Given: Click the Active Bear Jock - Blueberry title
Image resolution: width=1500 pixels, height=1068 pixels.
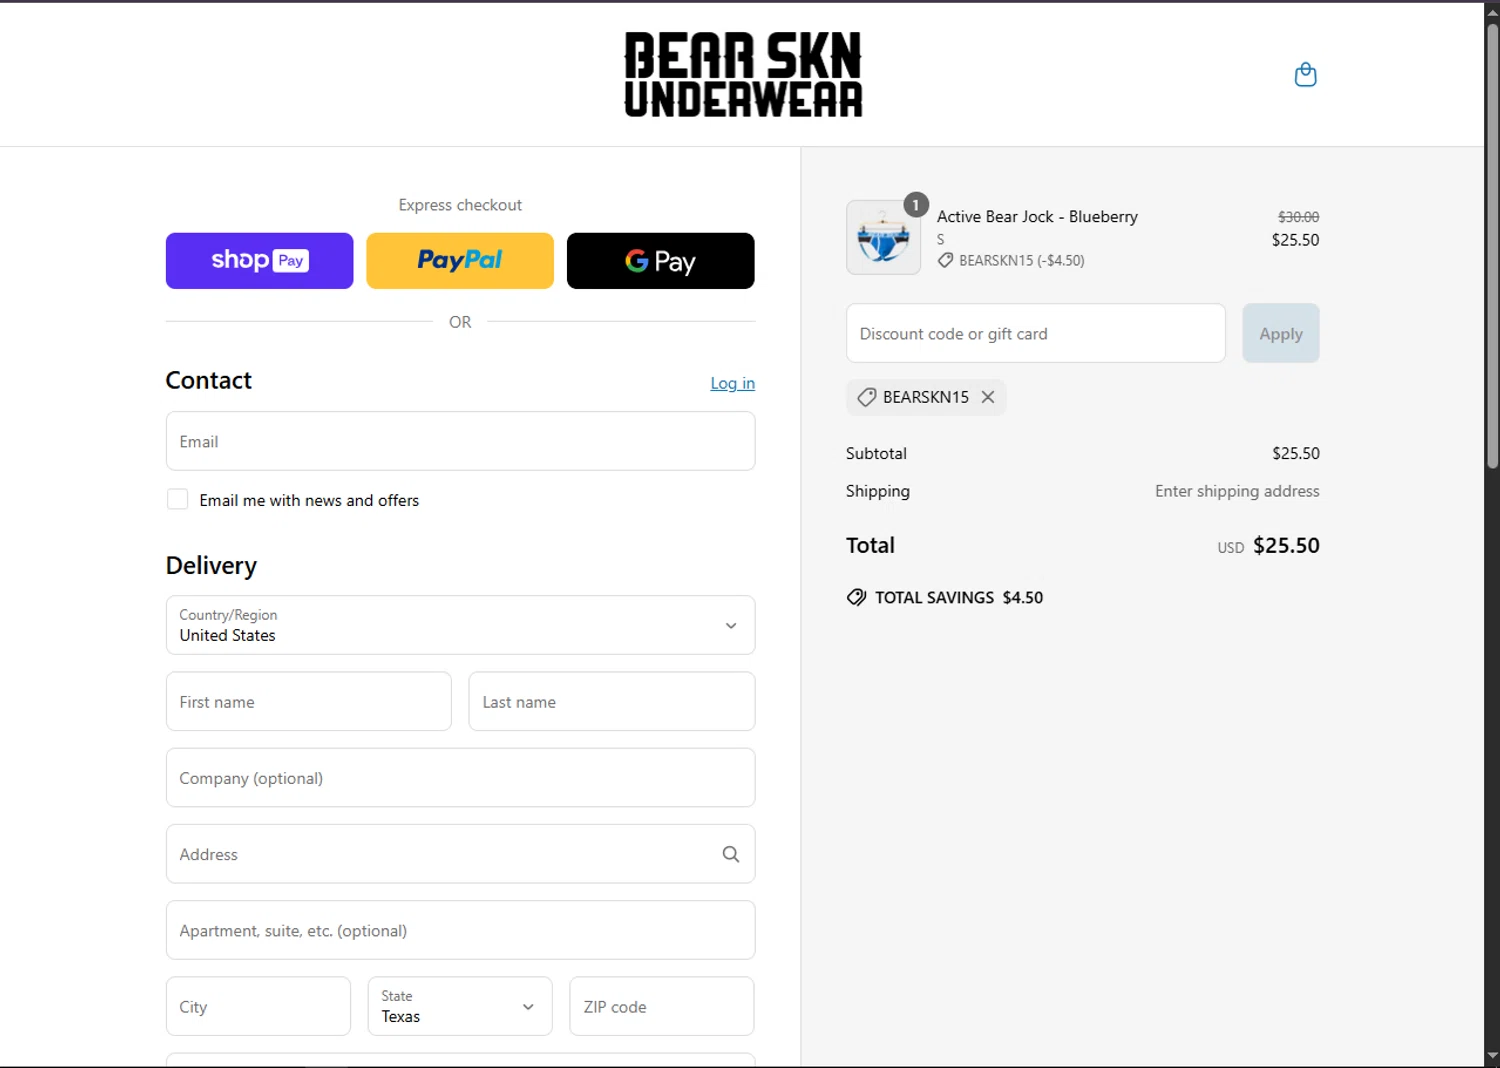Looking at the screenshot, I should pyautogui.click(x=1037, y=216).
